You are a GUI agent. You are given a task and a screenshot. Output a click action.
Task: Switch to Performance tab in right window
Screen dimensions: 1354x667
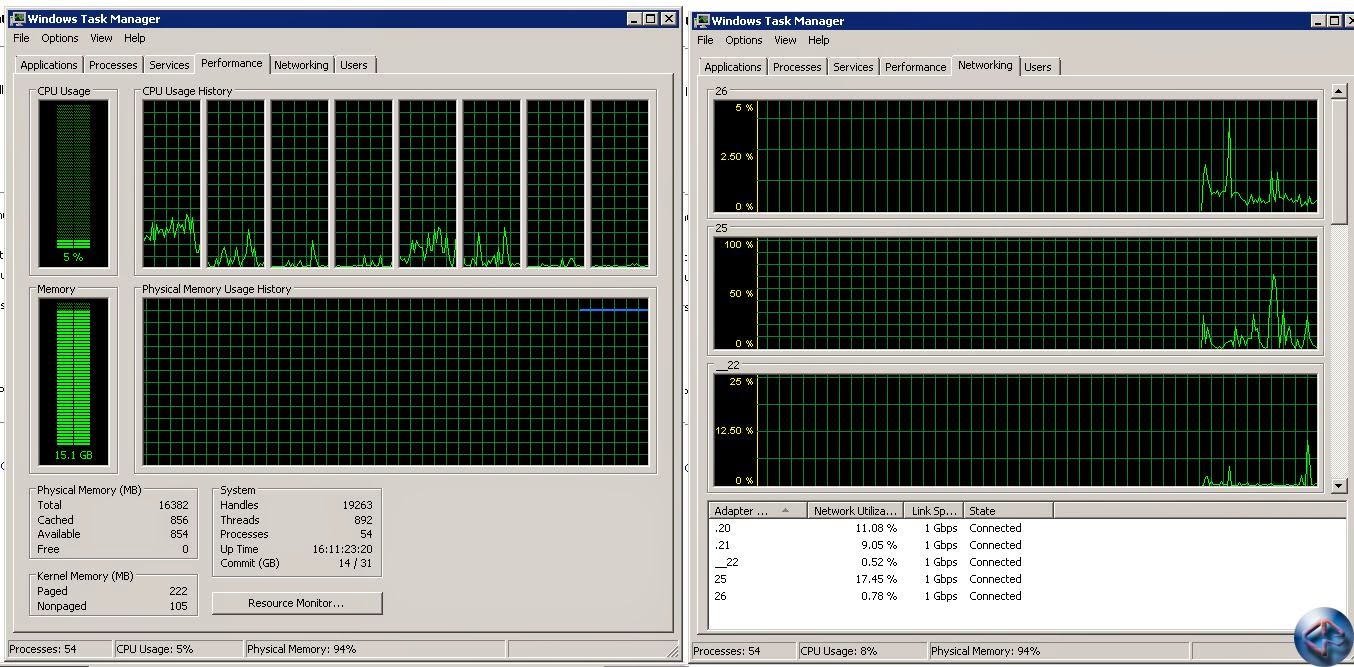tap(915, 67)
